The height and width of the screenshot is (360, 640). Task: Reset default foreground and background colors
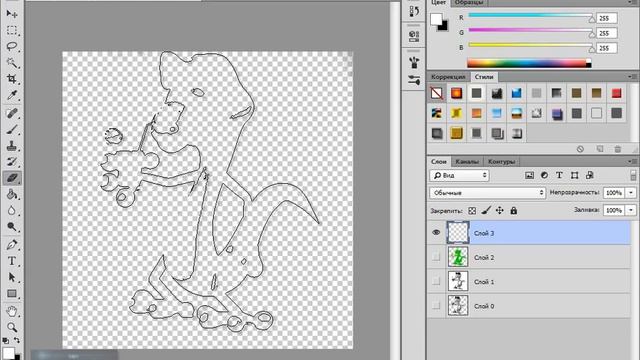tap(5, 340)
